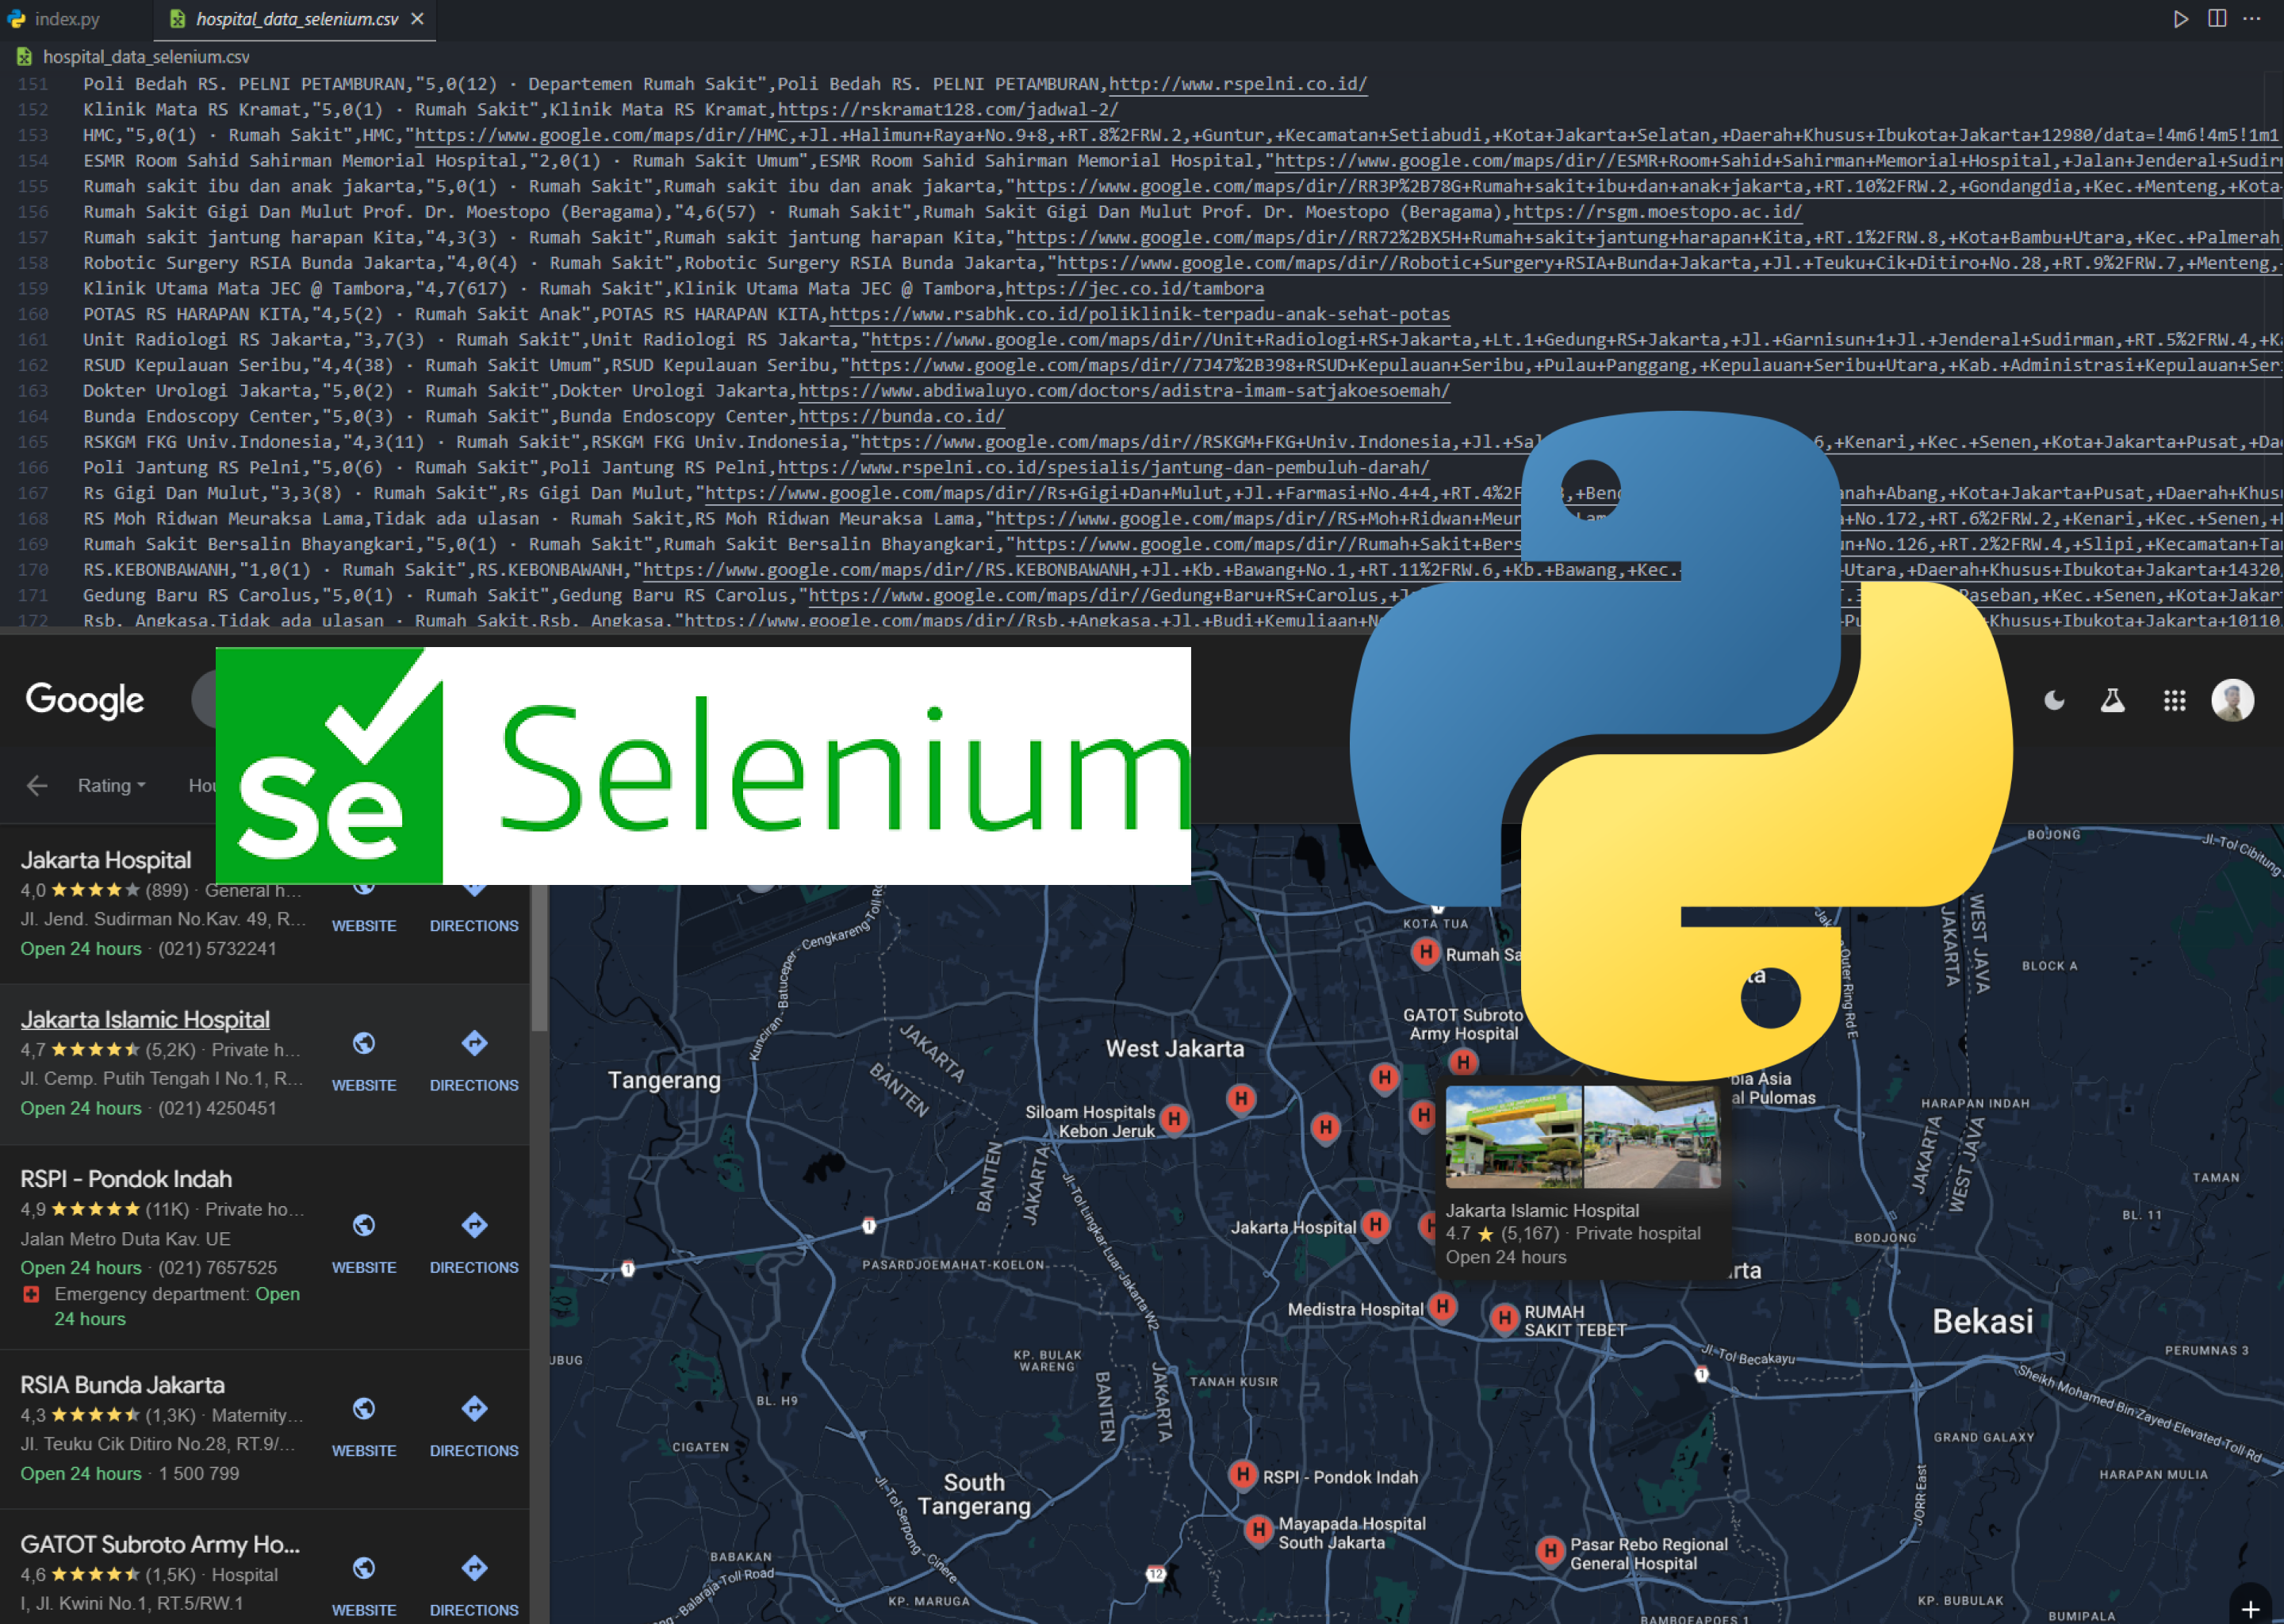The width and height of the screenshot is (2284, 1624).
Task: Click the Rumah Sa... marker near Kota Tua
Action: click(x=1425, y=953)
